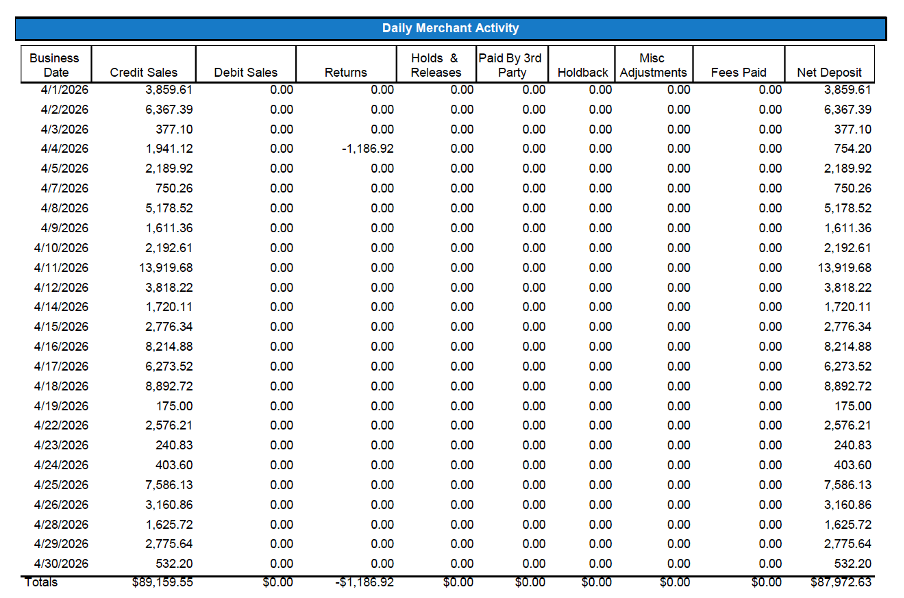
Task: Select the Credit Sales column header
Action: pos(144,65)
